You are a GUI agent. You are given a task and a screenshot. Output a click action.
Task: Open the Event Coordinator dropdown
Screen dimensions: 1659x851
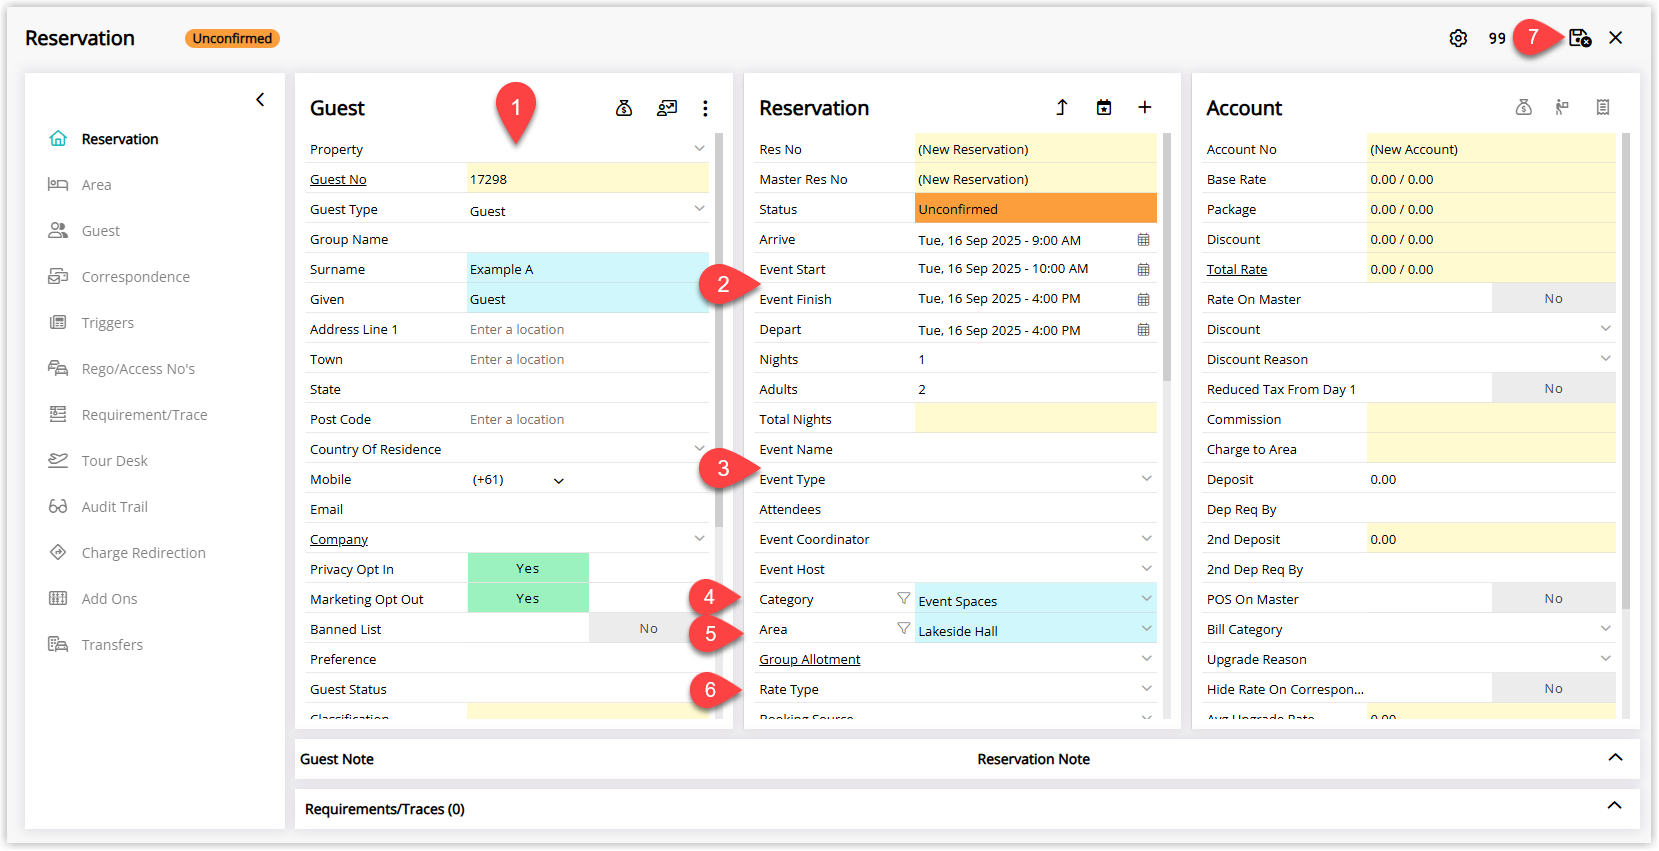(x=1146, y=538)
